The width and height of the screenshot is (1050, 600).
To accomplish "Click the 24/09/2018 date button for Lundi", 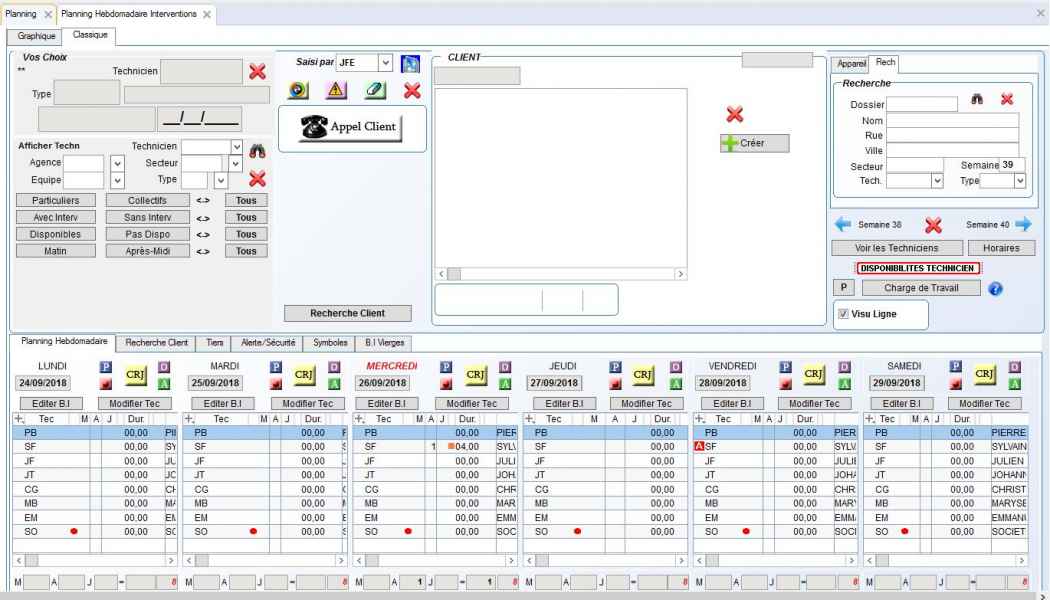I will click(45, 383).
